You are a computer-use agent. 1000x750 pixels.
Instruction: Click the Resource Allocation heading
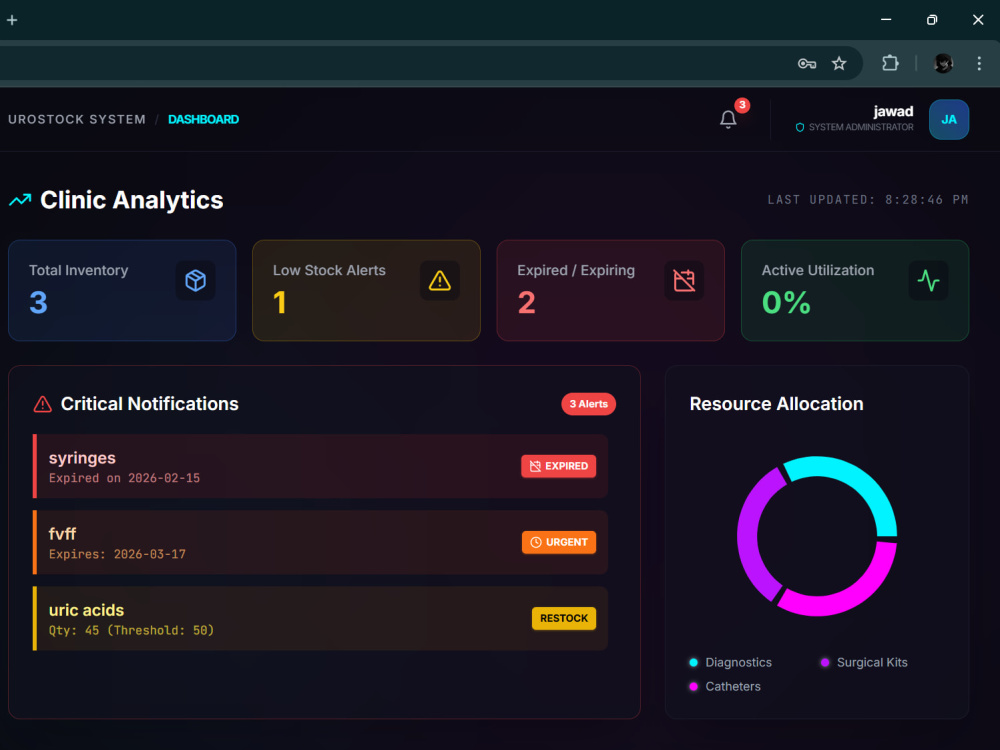tap(776, 404)
